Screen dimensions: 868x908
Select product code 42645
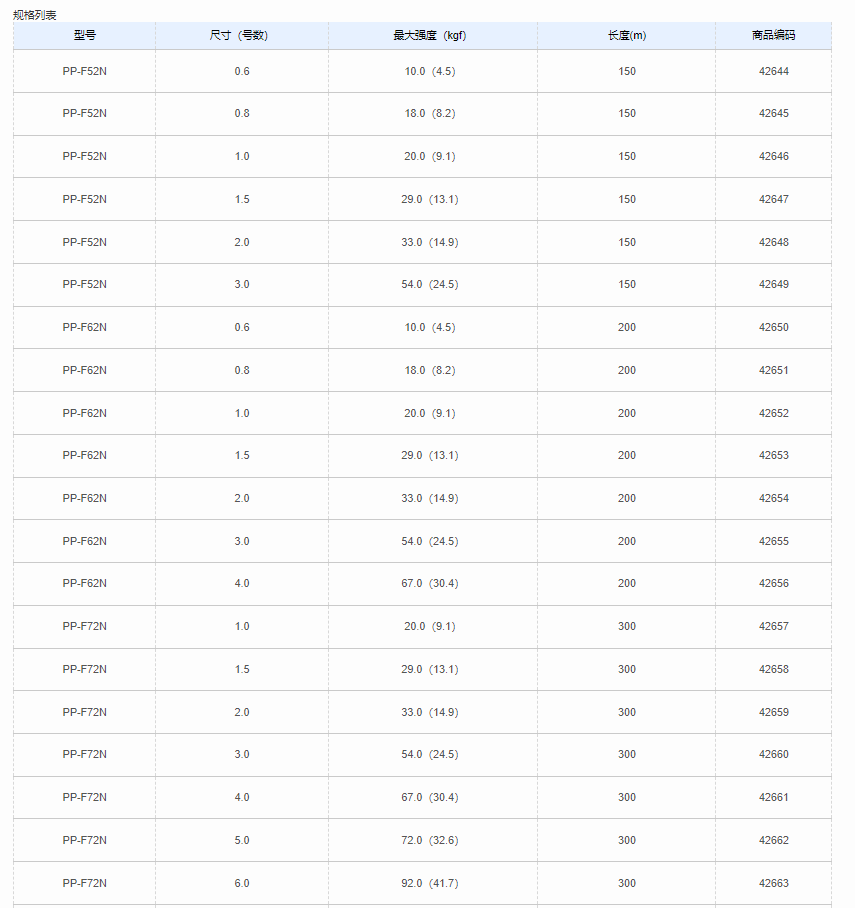[774, 114]
